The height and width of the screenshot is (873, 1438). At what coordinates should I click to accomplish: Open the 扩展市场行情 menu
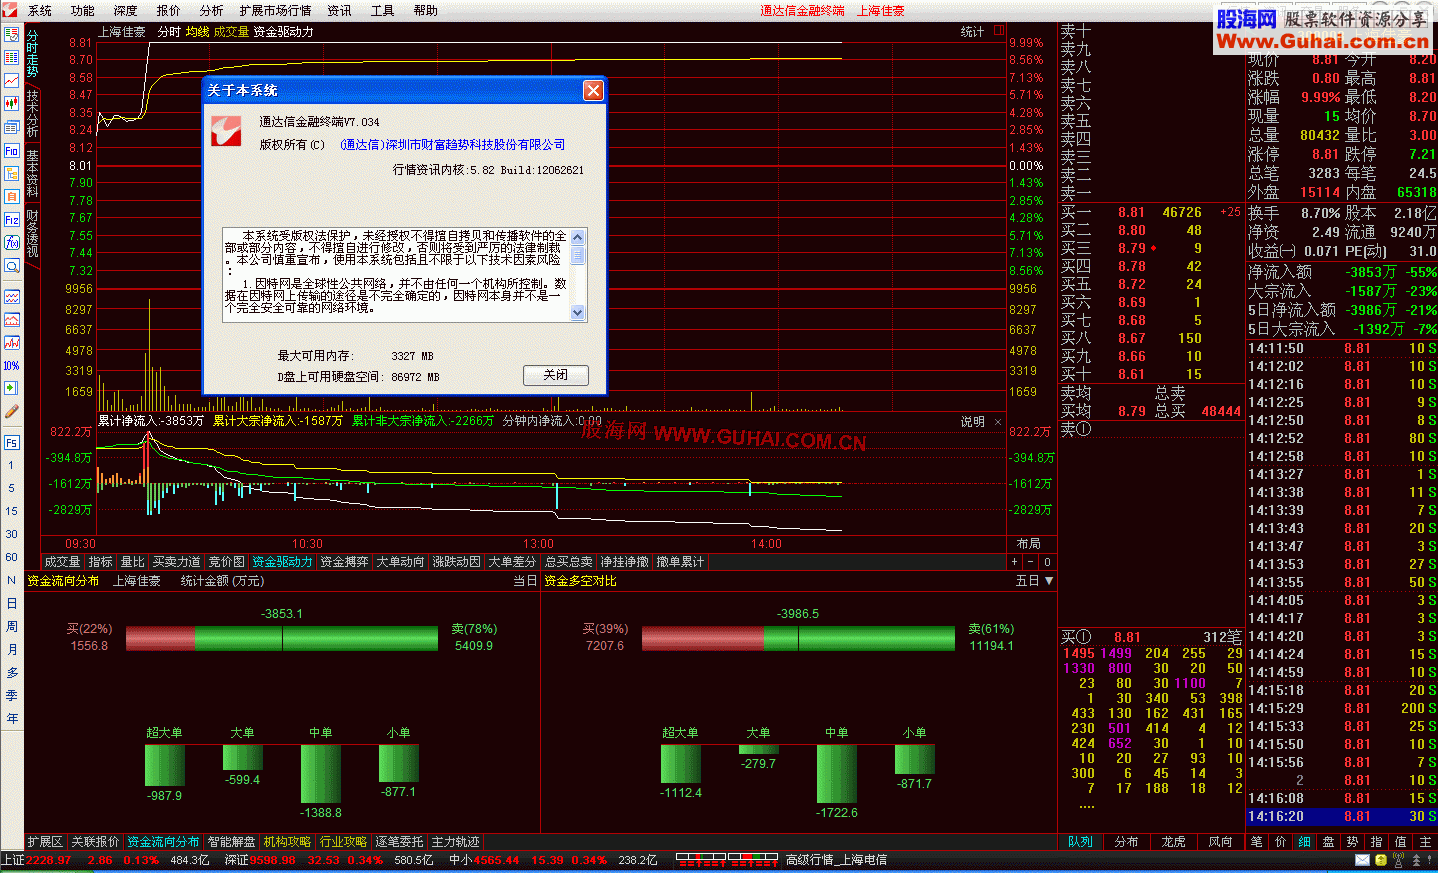pyautogui.click(x=275, y=11)
